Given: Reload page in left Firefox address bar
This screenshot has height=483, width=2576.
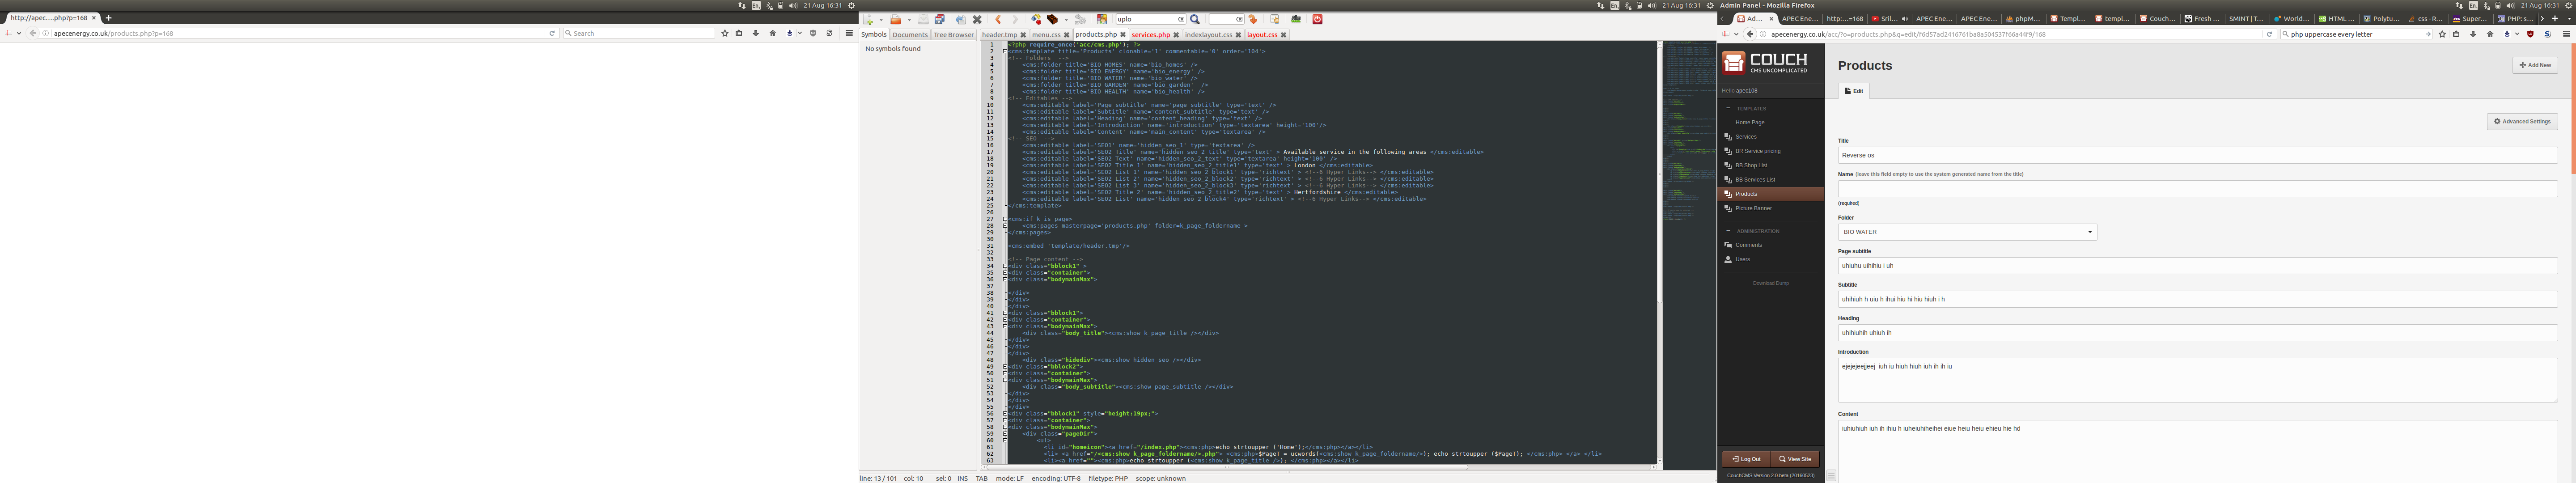Looking at the screenshot, I should (x=551, y=33).
